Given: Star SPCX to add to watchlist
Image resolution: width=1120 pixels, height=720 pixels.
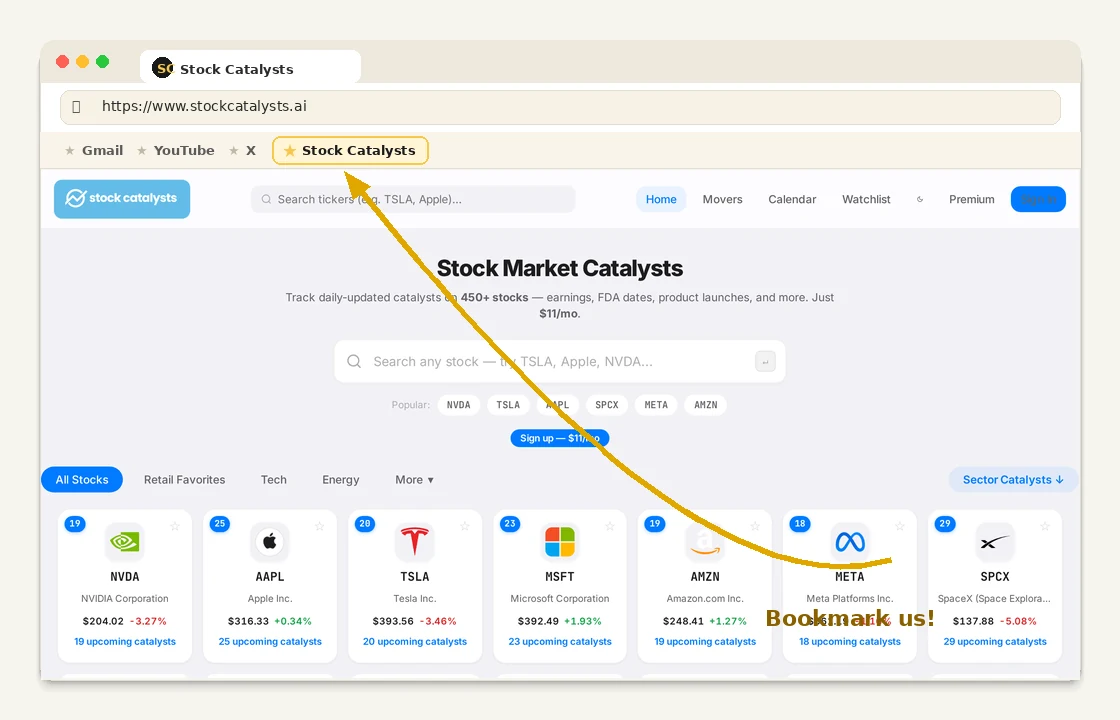Looking at the screenshot, I should coord(1045,526).
